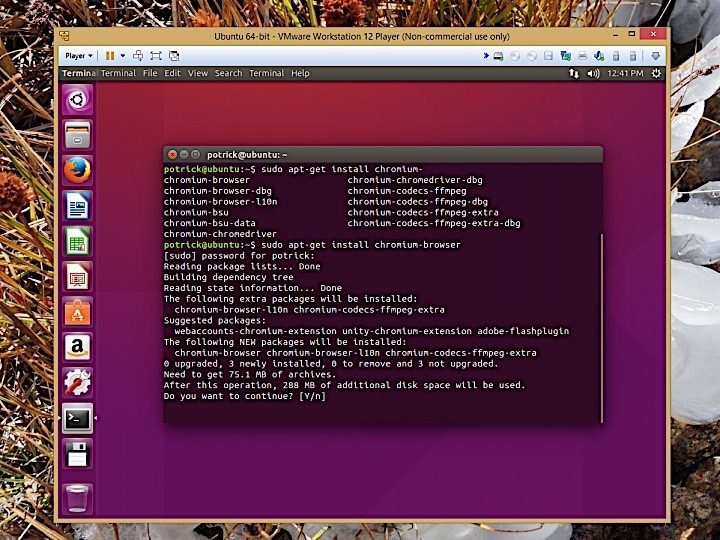Image resolution: width=720 pixels, height=540 pixels.
Task: Open the power options arrow beside Pause
Action: pos(122,56)
